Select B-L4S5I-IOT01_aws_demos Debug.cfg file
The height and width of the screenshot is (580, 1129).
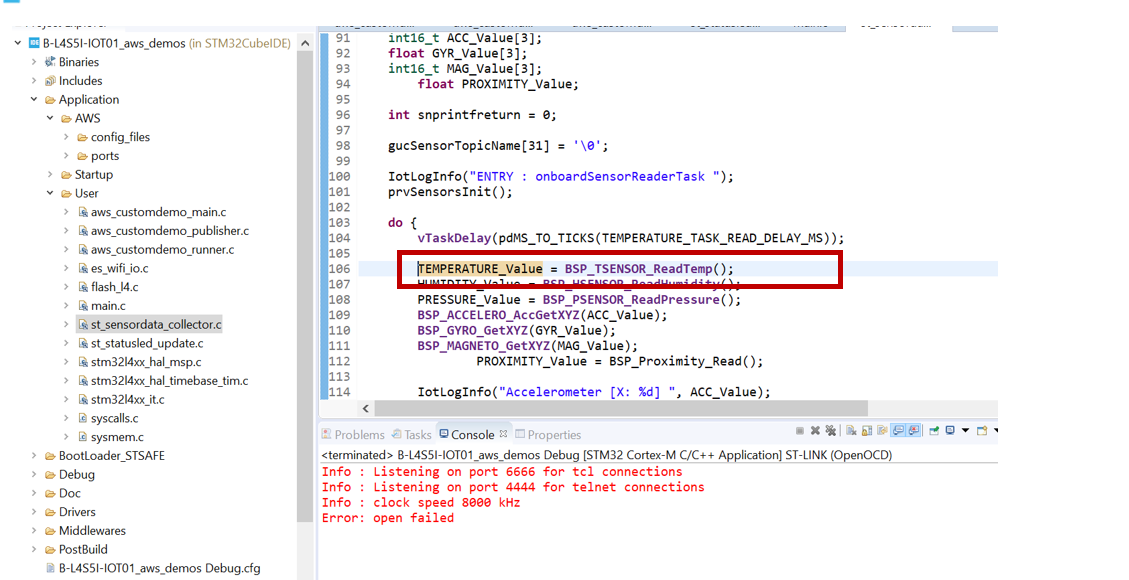[159, 568]
